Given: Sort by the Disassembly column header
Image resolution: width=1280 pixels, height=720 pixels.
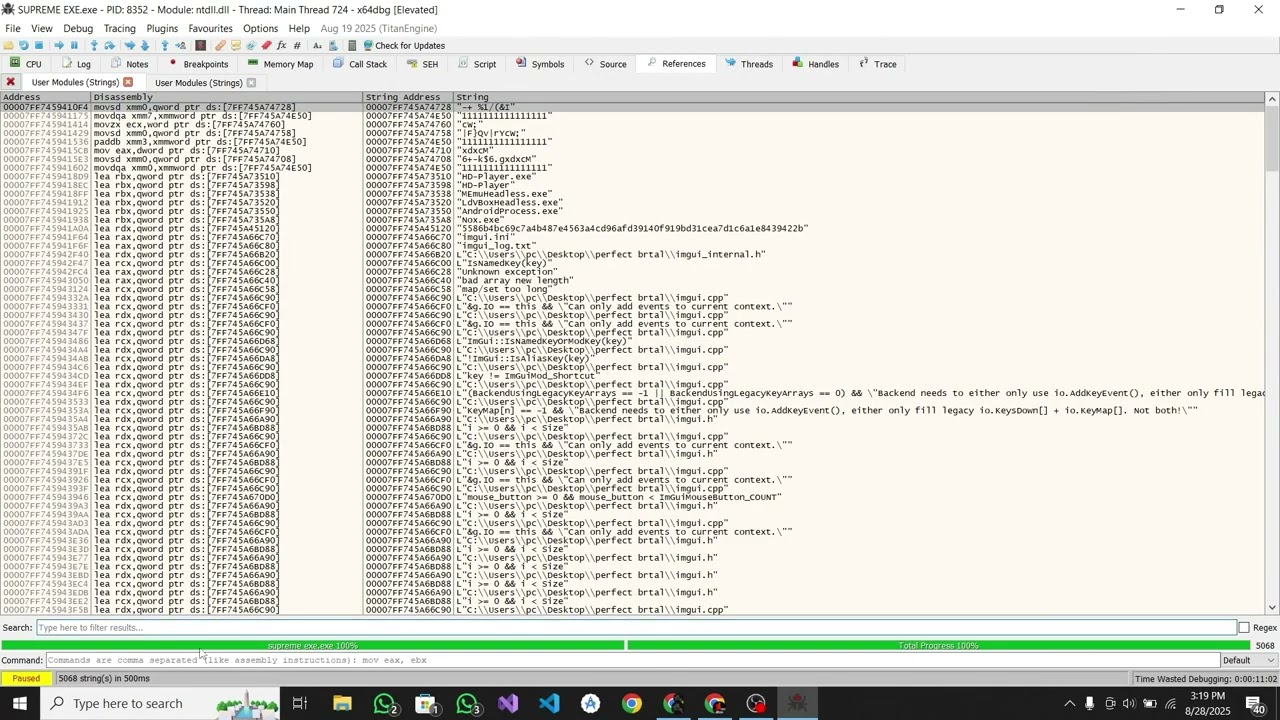Looking at the screenshot, I should (227, 97).
